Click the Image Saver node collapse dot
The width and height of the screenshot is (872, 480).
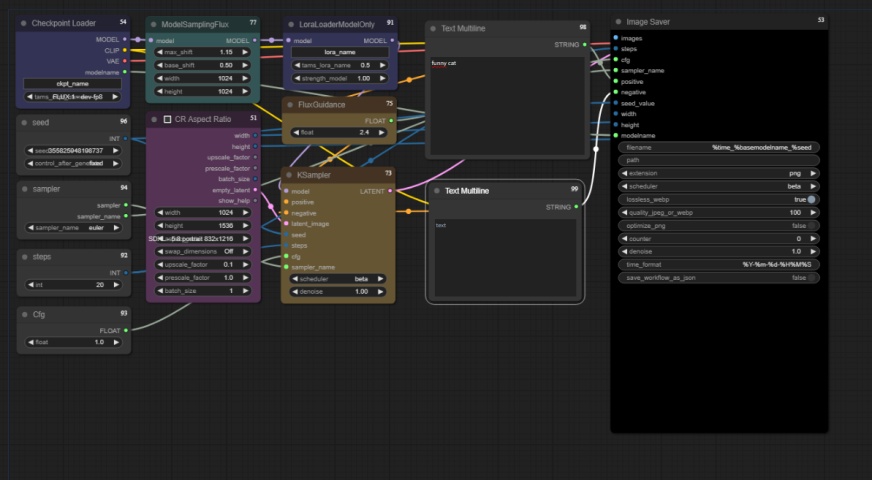click(x=618, y=22)
